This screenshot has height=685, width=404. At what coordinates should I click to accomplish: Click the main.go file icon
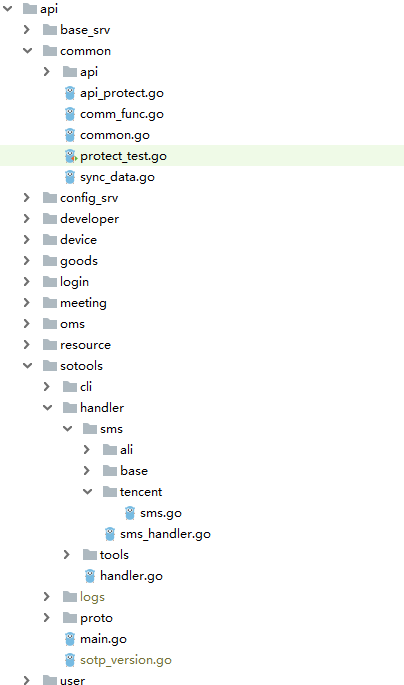[70, 639]
